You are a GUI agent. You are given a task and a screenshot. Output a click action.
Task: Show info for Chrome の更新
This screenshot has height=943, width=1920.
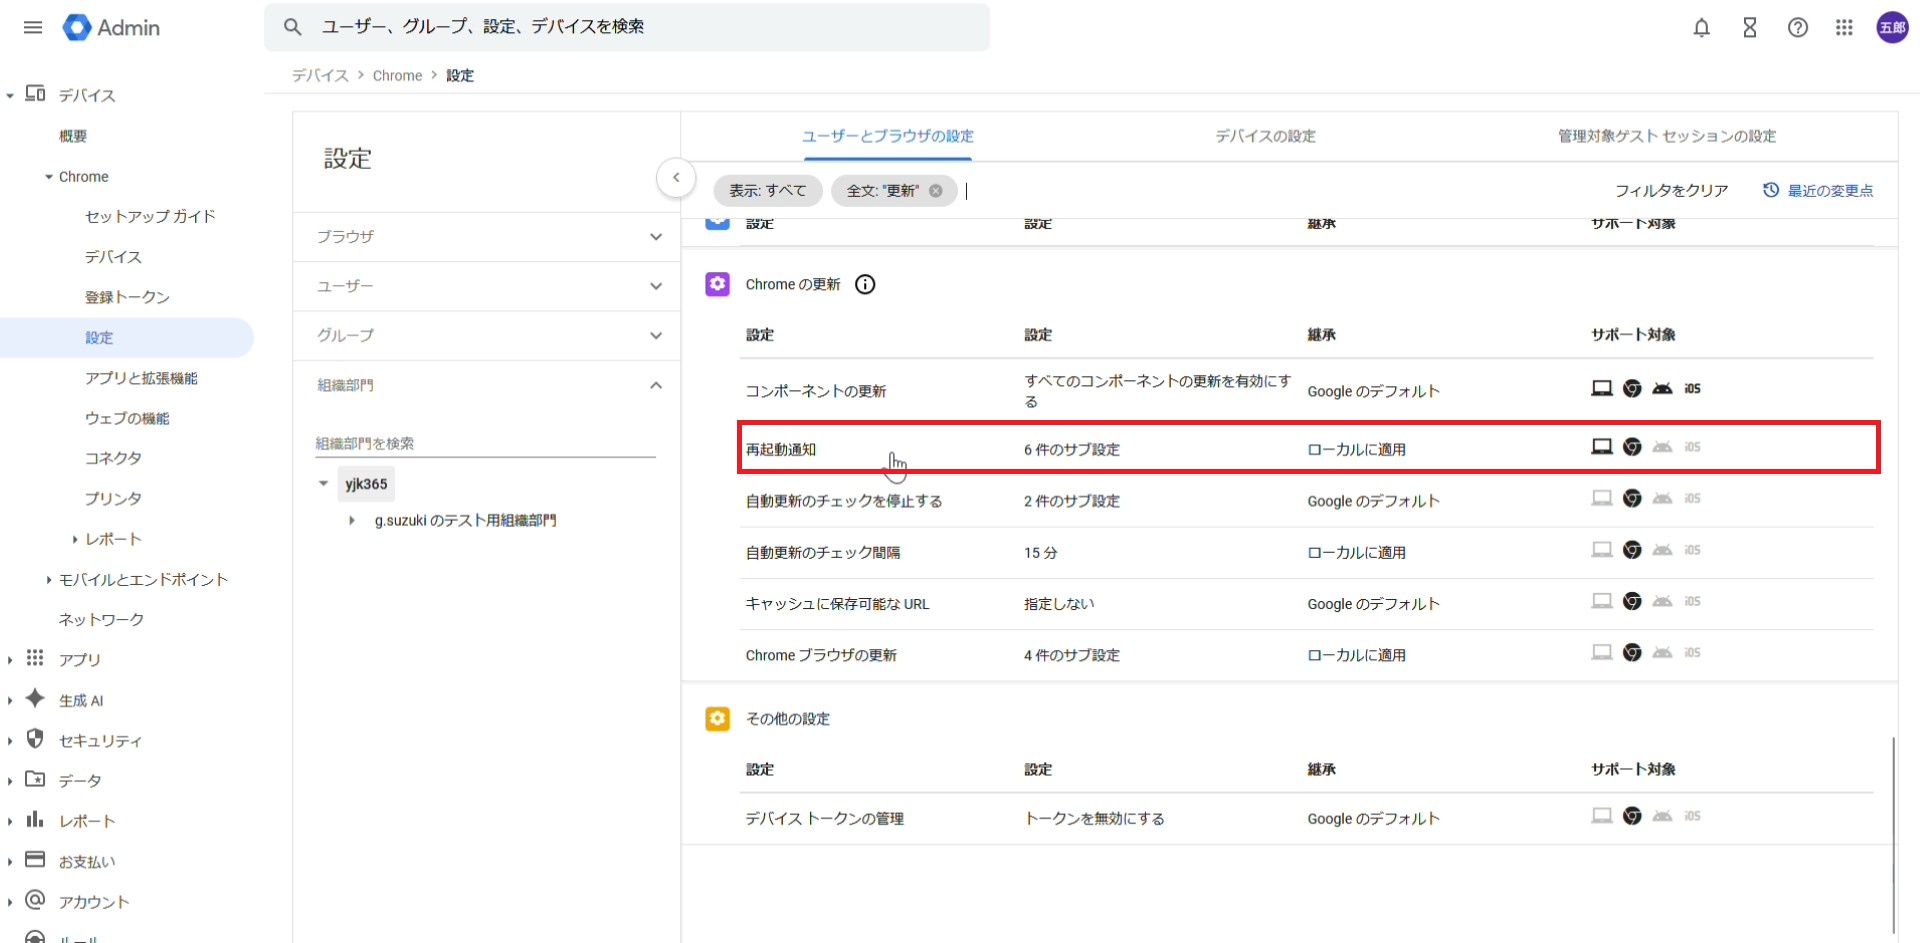865,285
